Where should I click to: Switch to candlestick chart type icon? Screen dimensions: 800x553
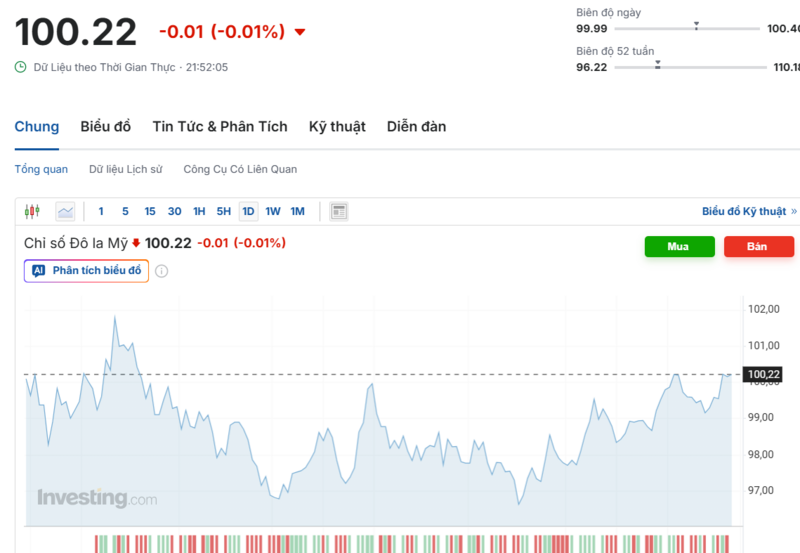[32, 211]
